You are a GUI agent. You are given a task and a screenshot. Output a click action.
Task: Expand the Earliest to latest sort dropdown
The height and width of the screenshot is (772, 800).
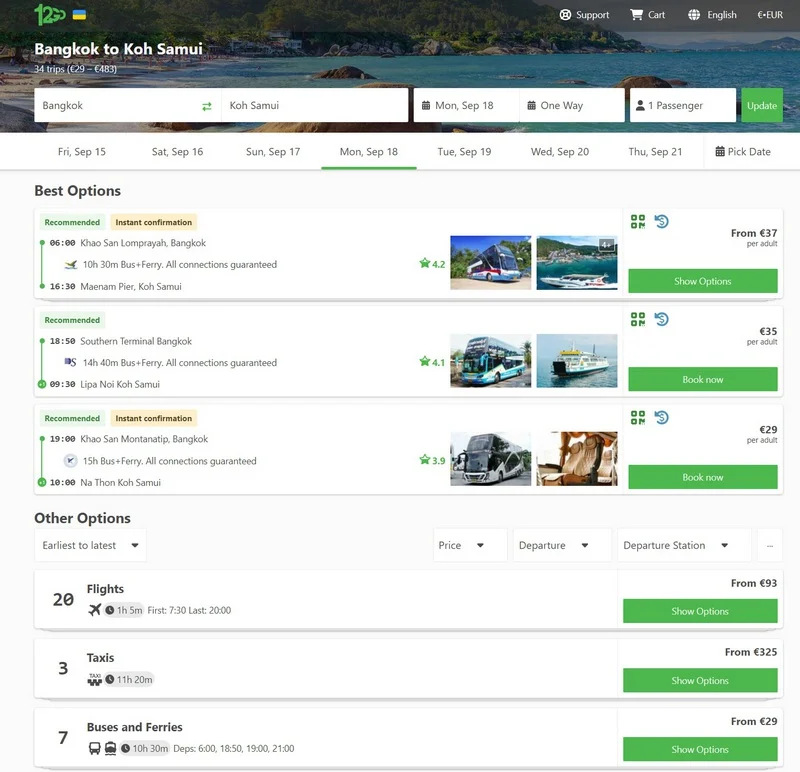click(x=90, y=546)
